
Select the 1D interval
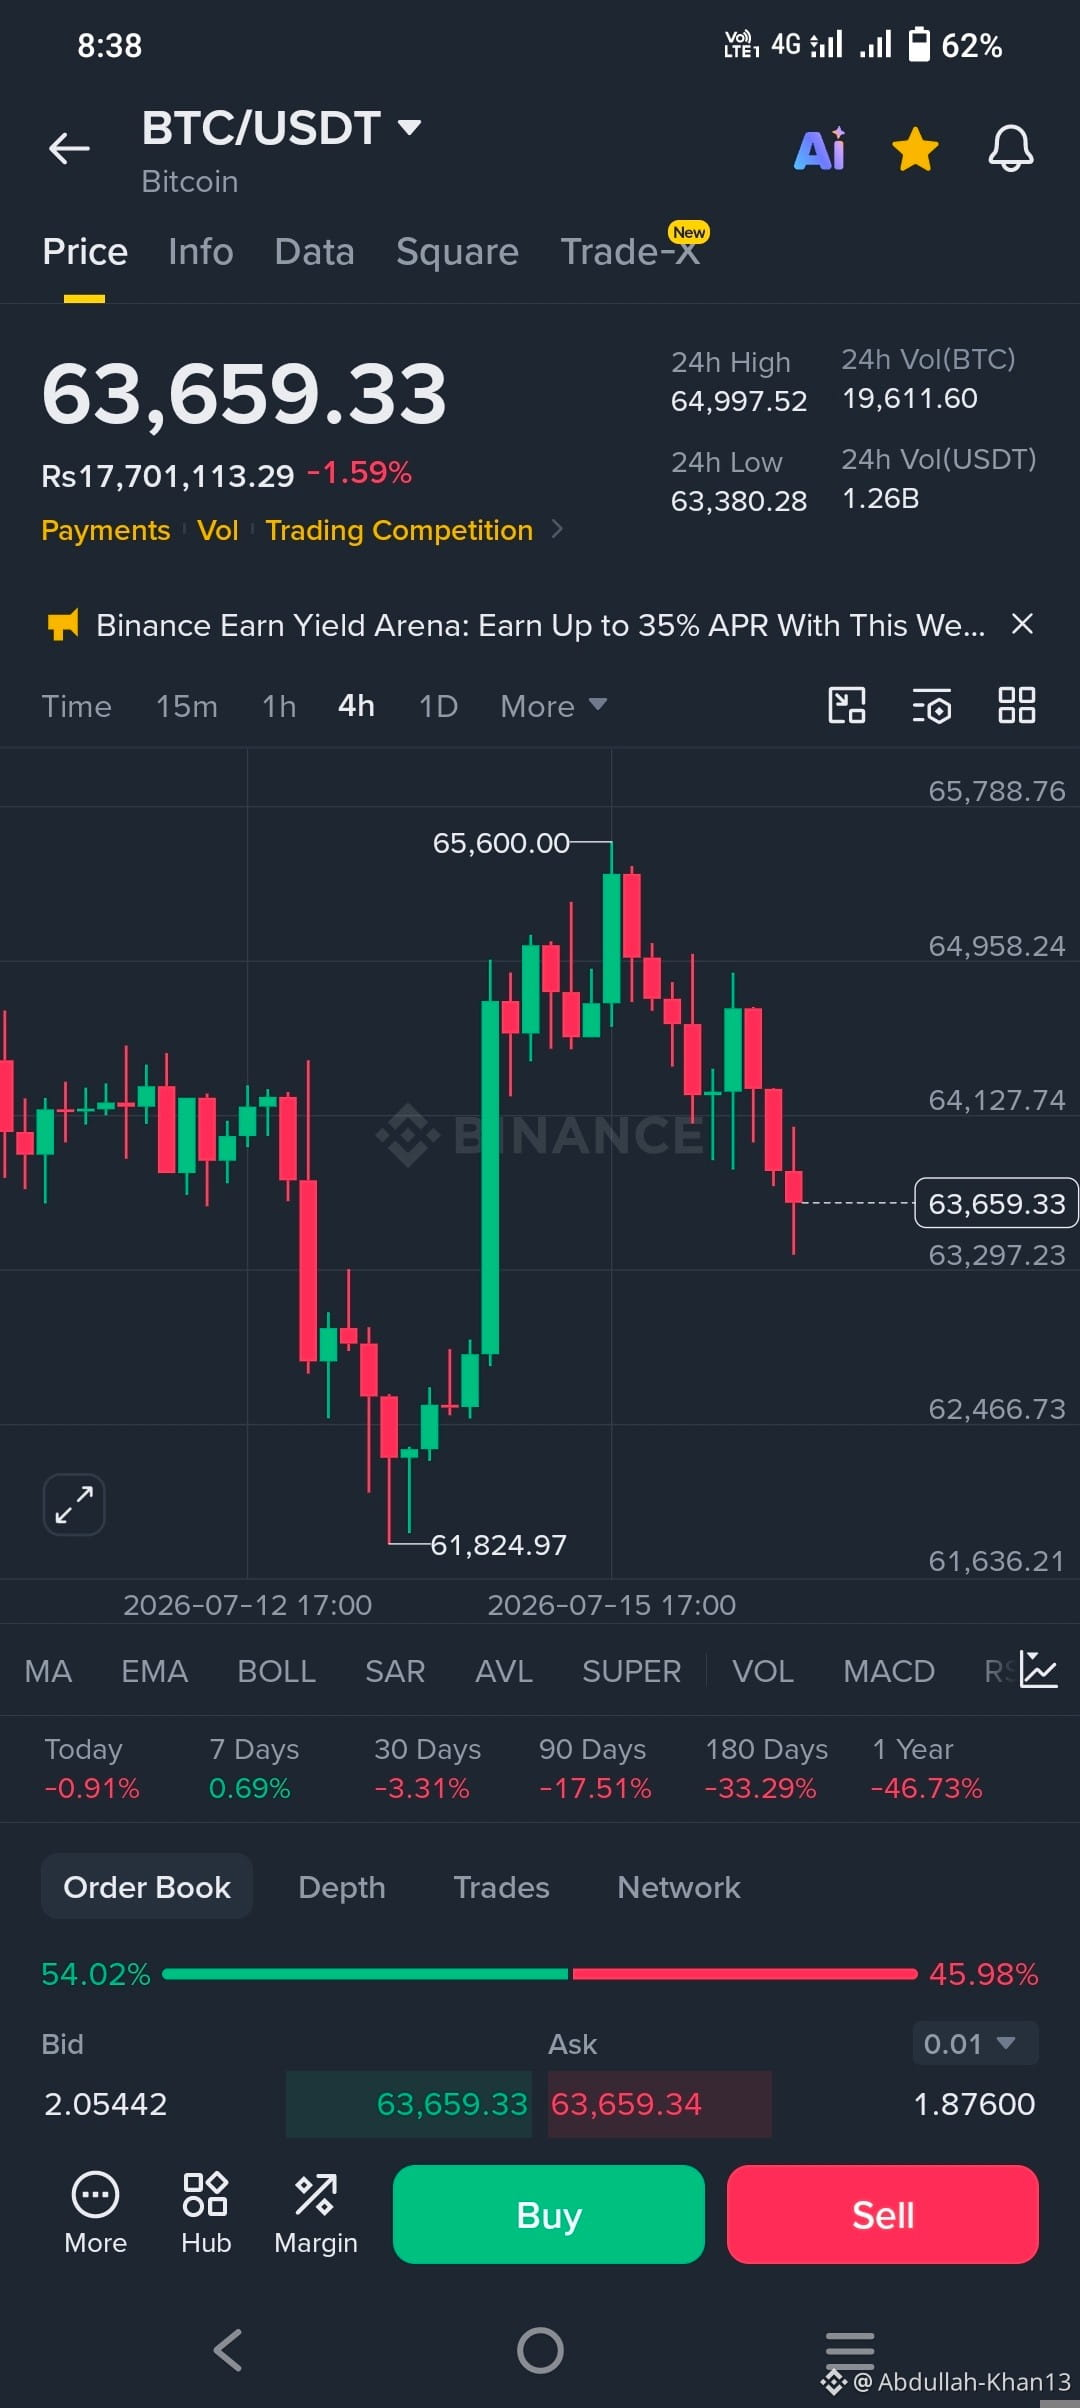438,707
